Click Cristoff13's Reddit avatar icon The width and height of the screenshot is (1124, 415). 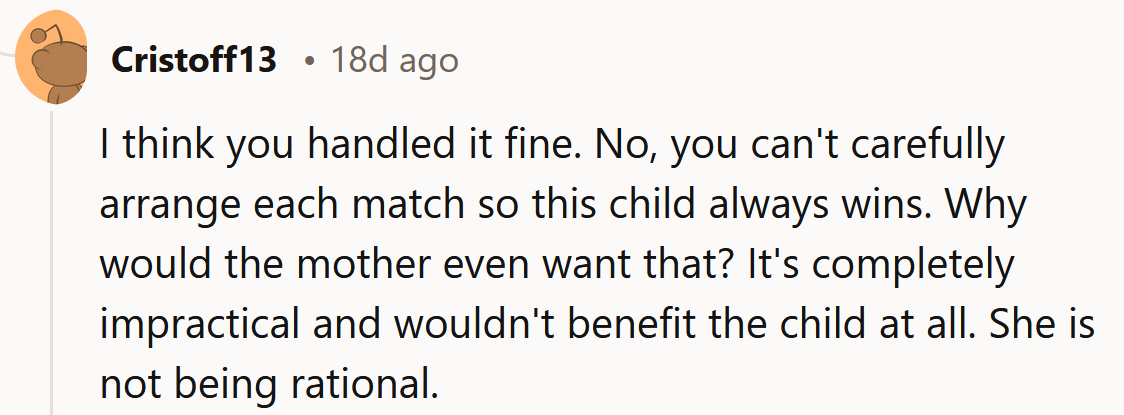pyautogui.click(x=52, y=62)
